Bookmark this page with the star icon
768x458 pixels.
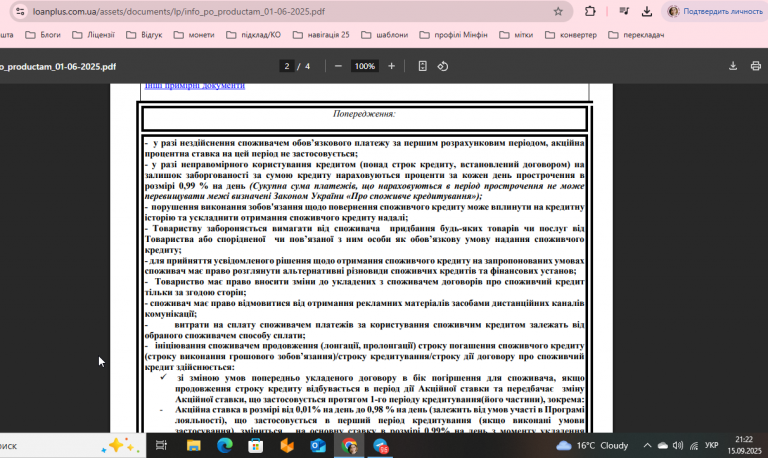[558, 11]
